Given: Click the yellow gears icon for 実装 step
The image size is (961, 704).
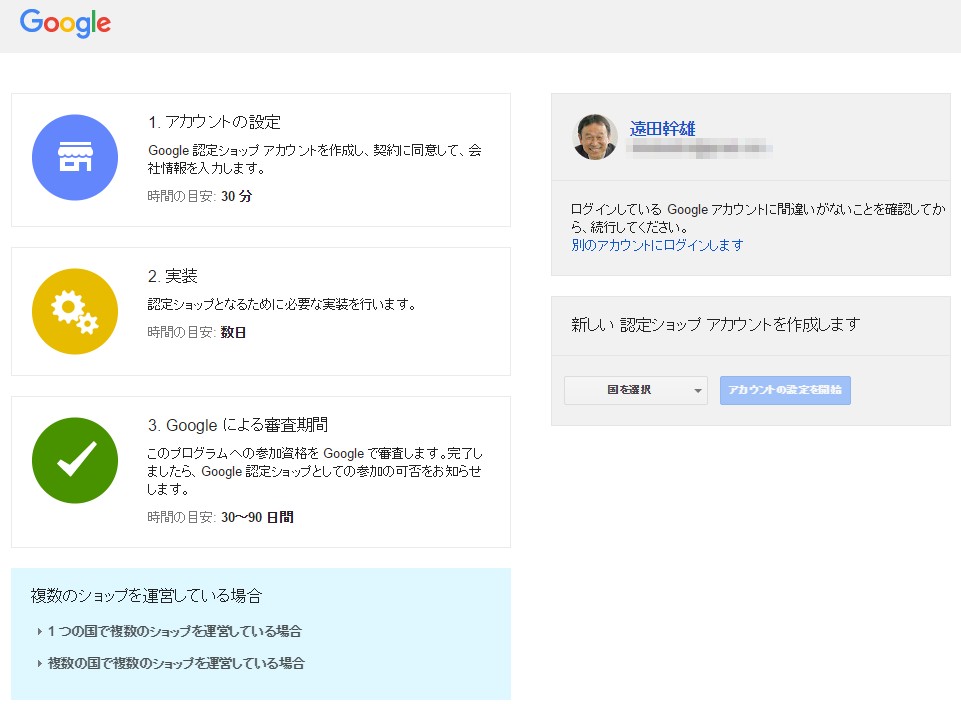Looking at the screenshot, I should 75,311.
